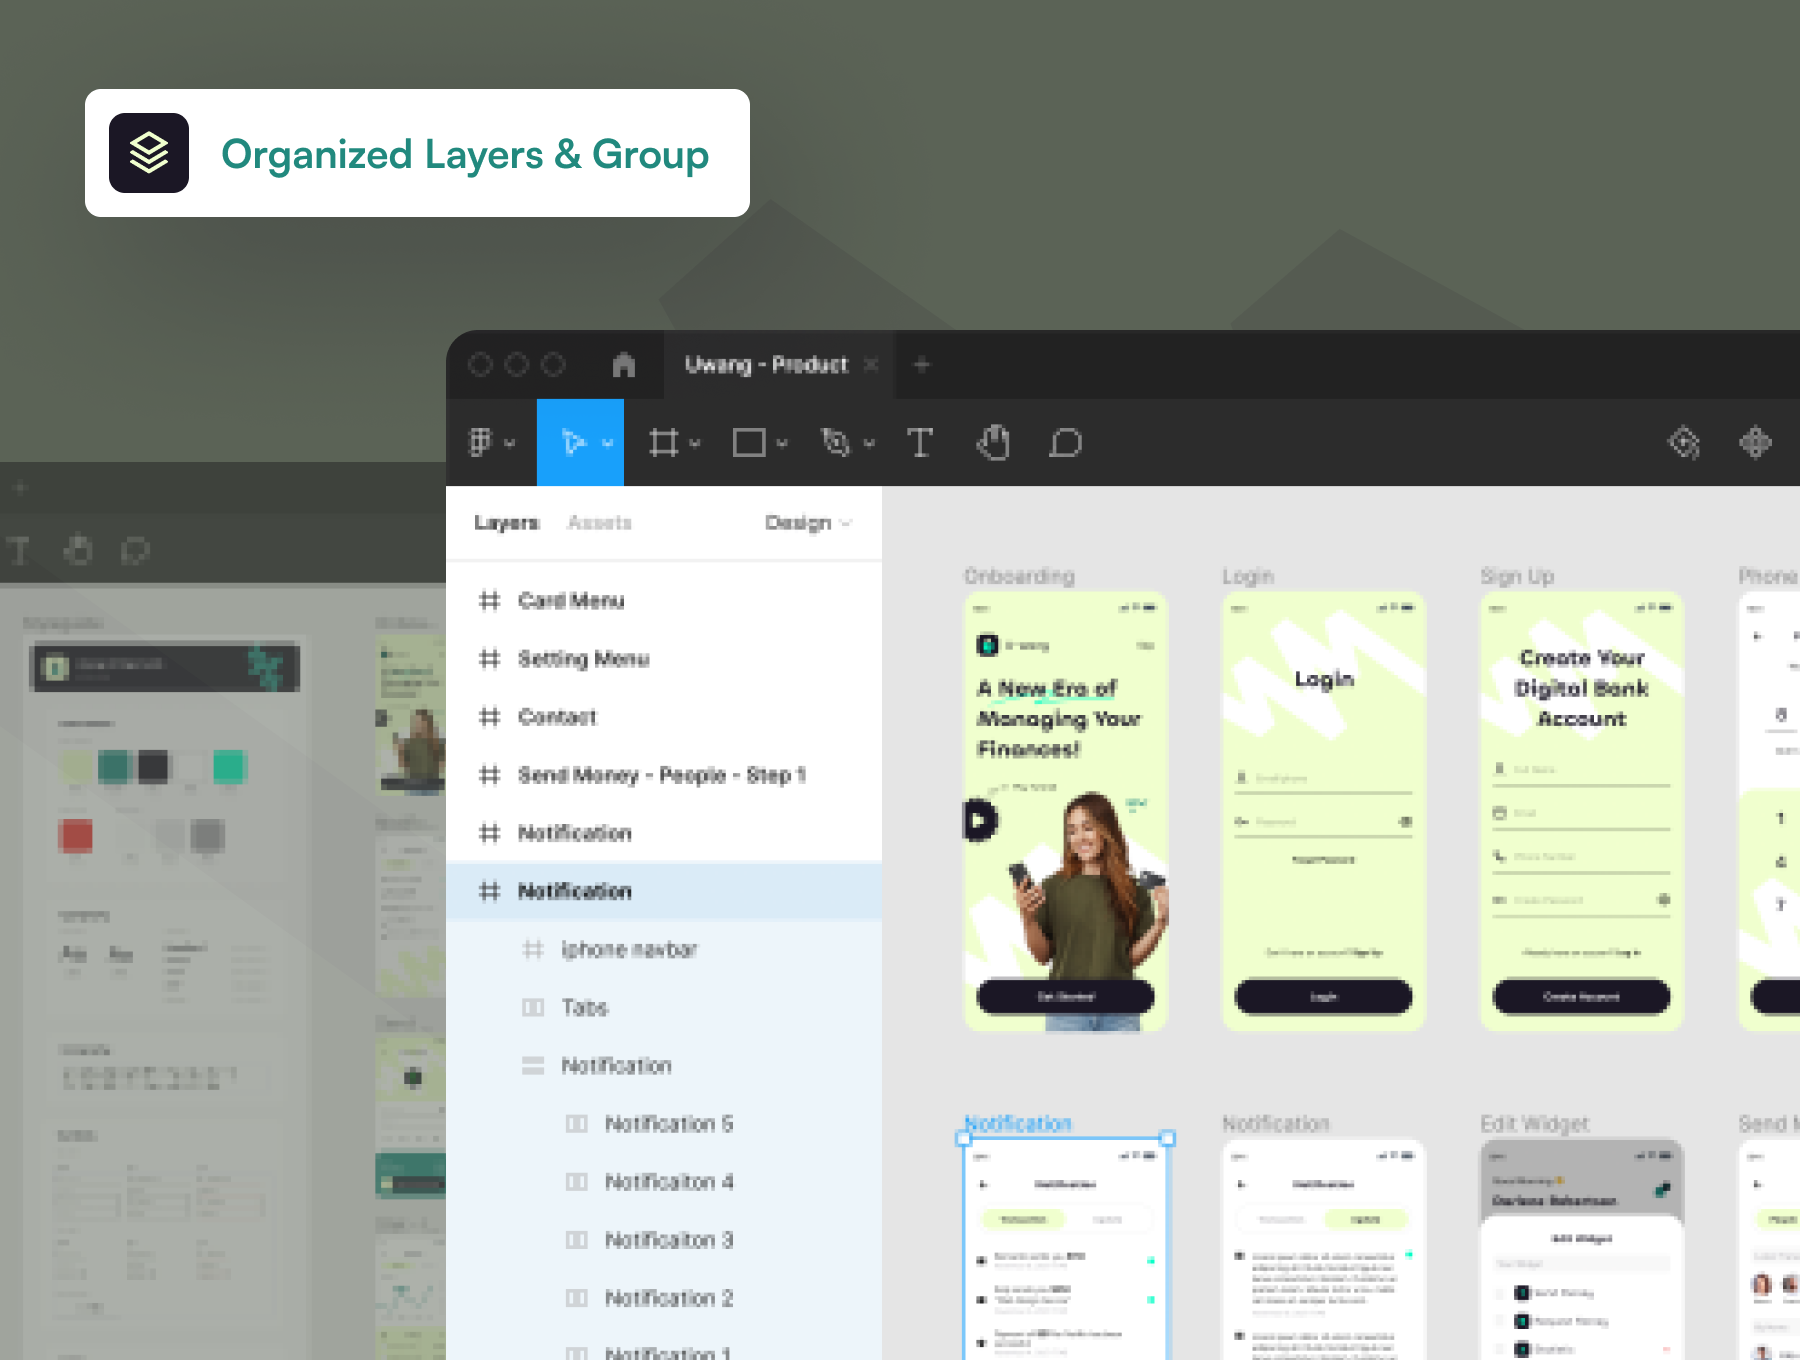Switch to the Uwang - Product tab
This screenshot has width=1800, height=1360.
click(x=766, y=365)
